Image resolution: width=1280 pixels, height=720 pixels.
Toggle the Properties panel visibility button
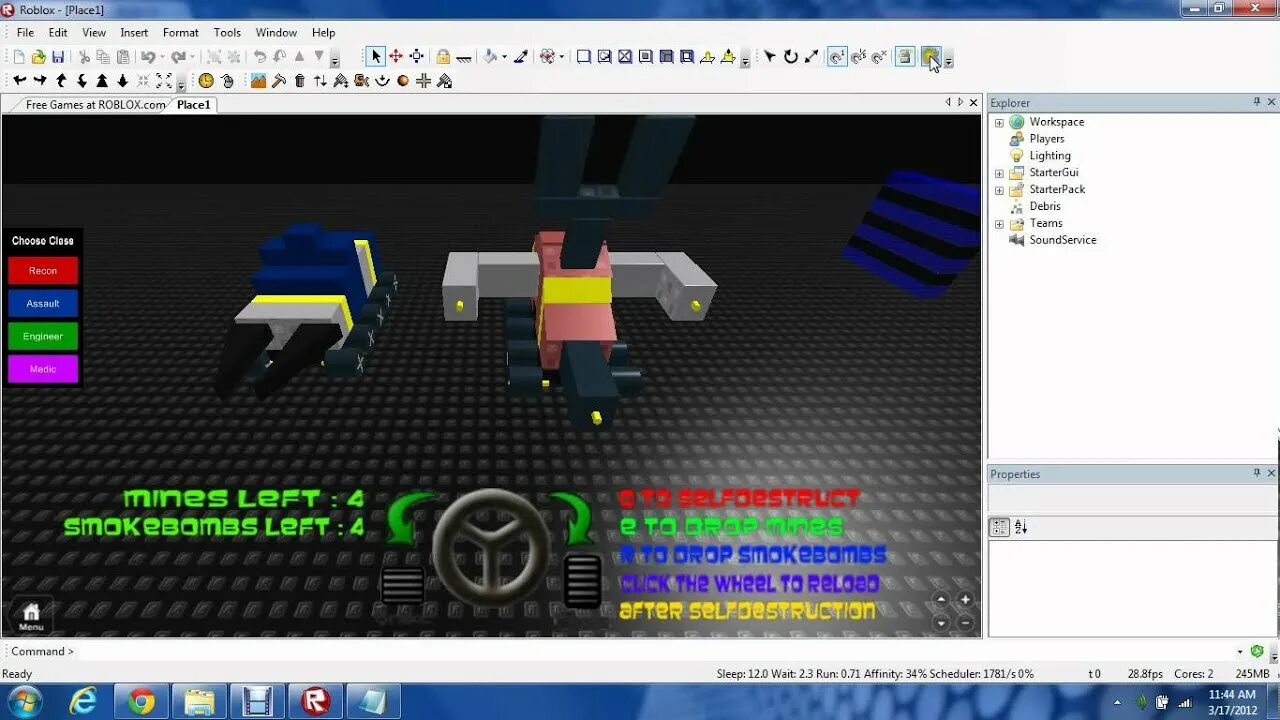click(x=931, y=57)
